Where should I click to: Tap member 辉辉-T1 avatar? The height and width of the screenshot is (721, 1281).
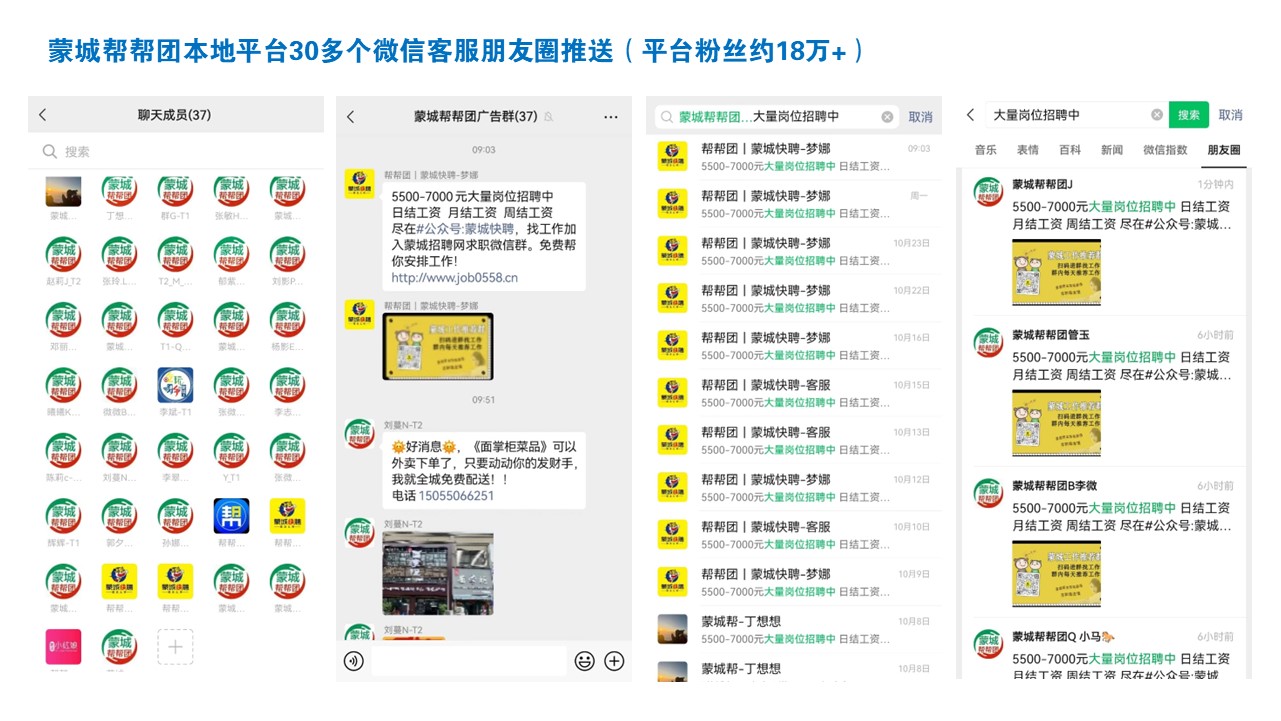tap(63, 517)
